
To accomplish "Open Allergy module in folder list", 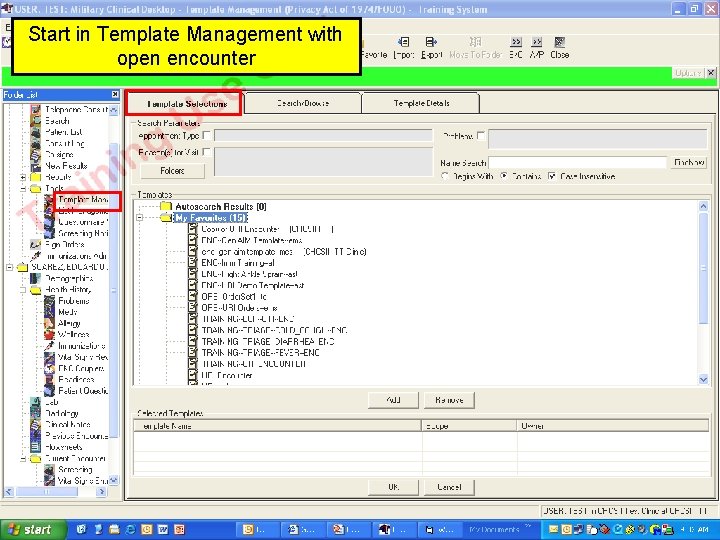I will [69, 324].
